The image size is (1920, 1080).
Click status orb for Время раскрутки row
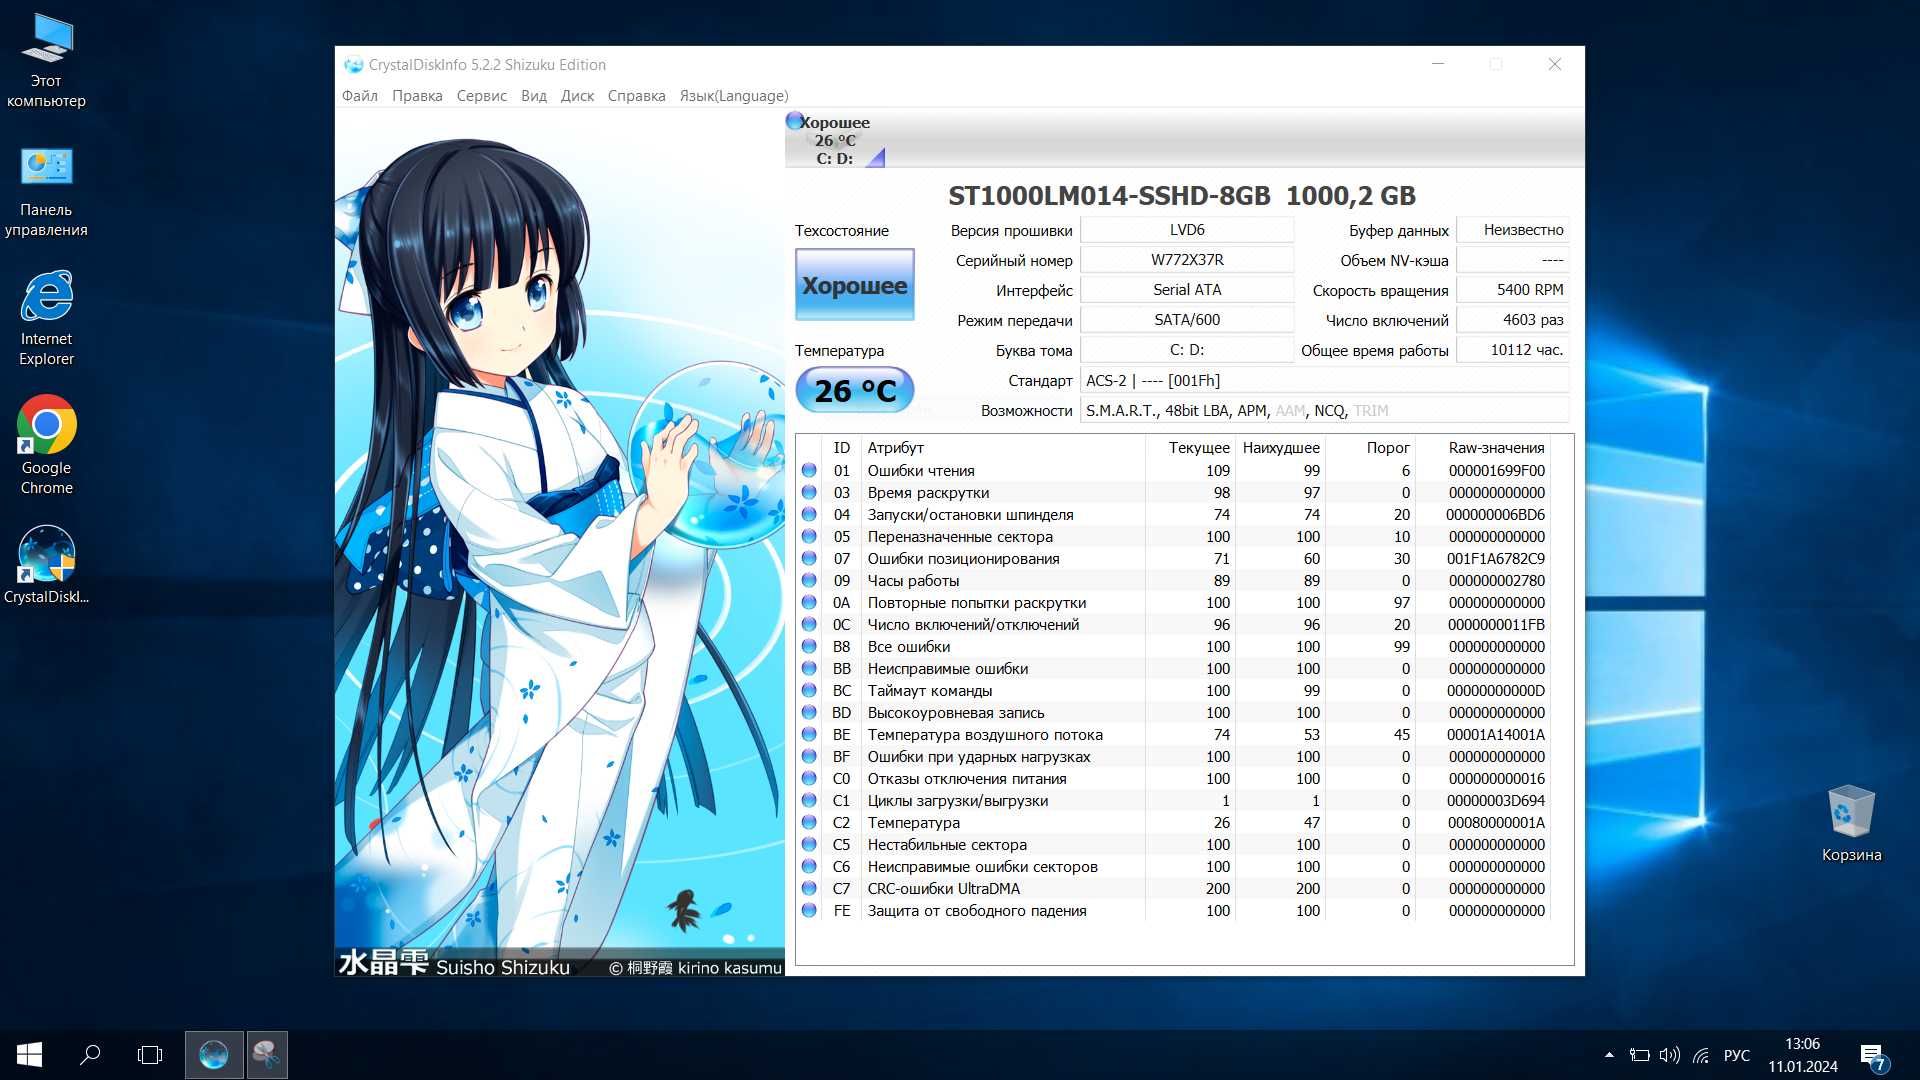coord(809,493)
